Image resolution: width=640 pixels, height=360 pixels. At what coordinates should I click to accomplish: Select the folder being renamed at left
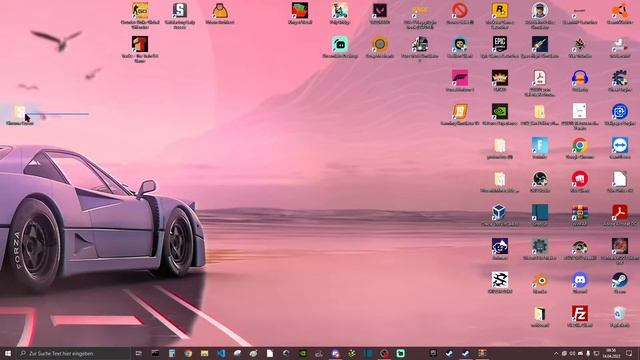[20, 115]
